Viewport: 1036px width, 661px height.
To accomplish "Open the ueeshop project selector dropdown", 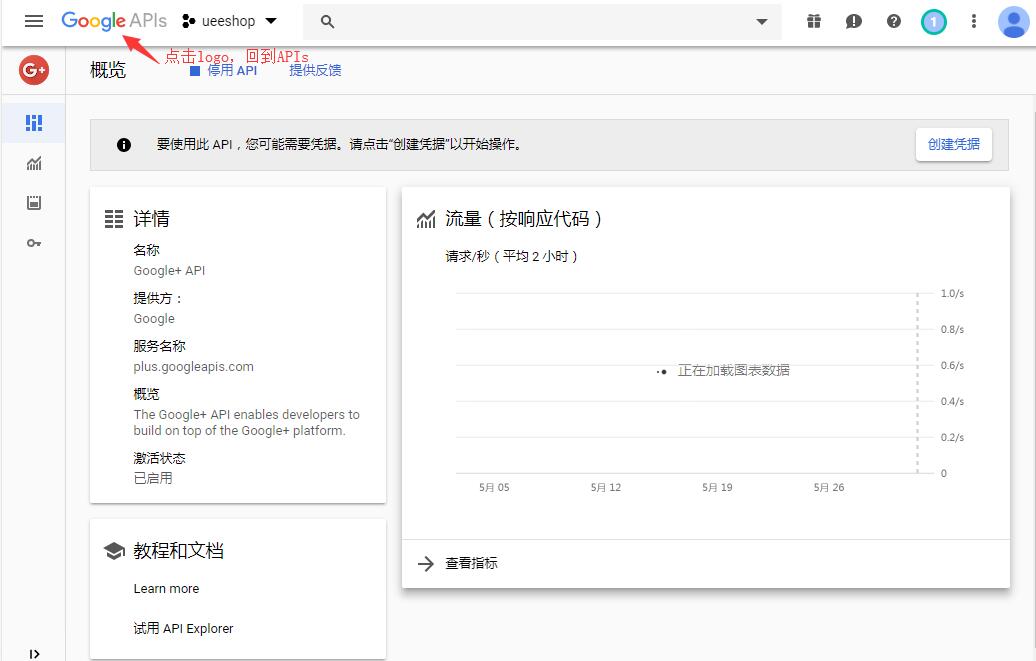I will [229, 21].
